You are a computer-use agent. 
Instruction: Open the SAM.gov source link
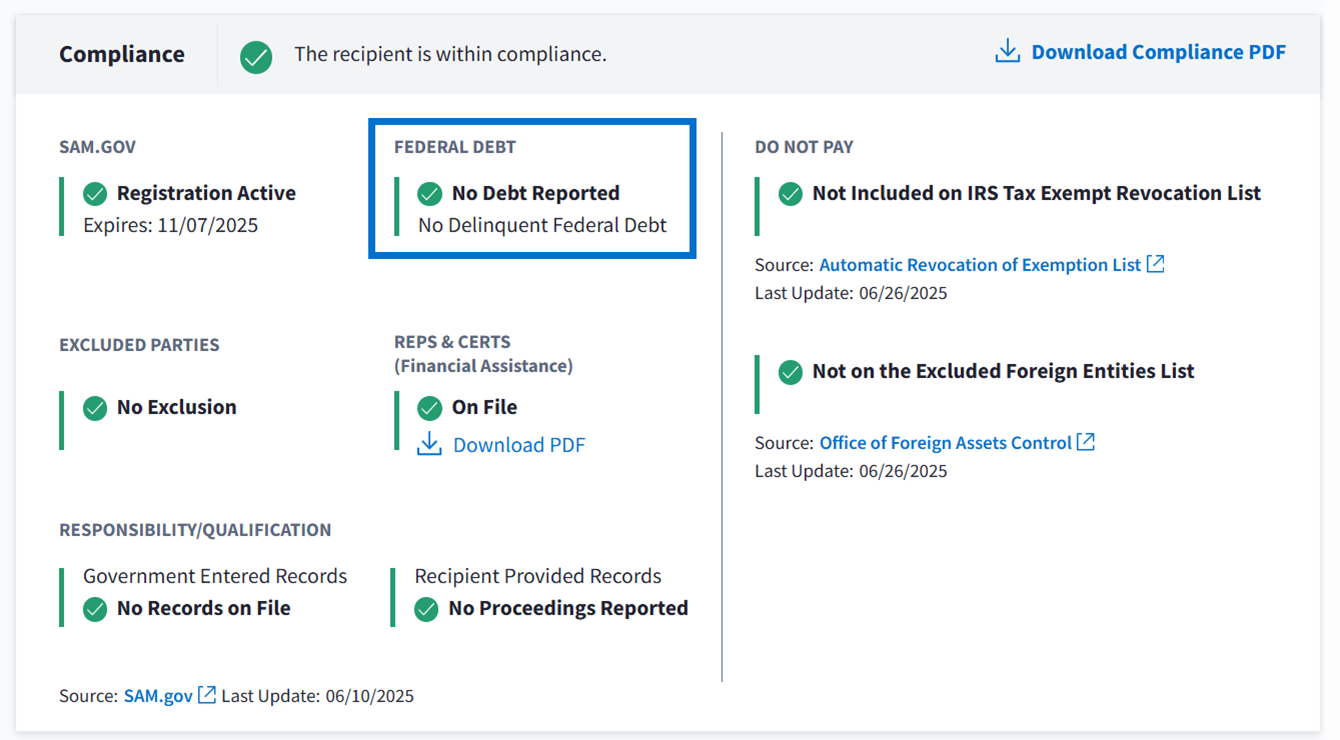158,696
